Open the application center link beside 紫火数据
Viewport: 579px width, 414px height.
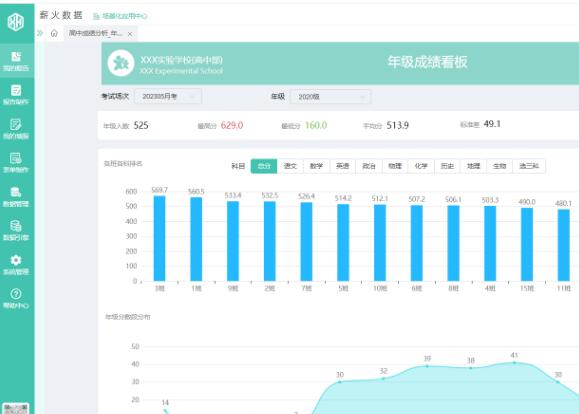point(121,16)
